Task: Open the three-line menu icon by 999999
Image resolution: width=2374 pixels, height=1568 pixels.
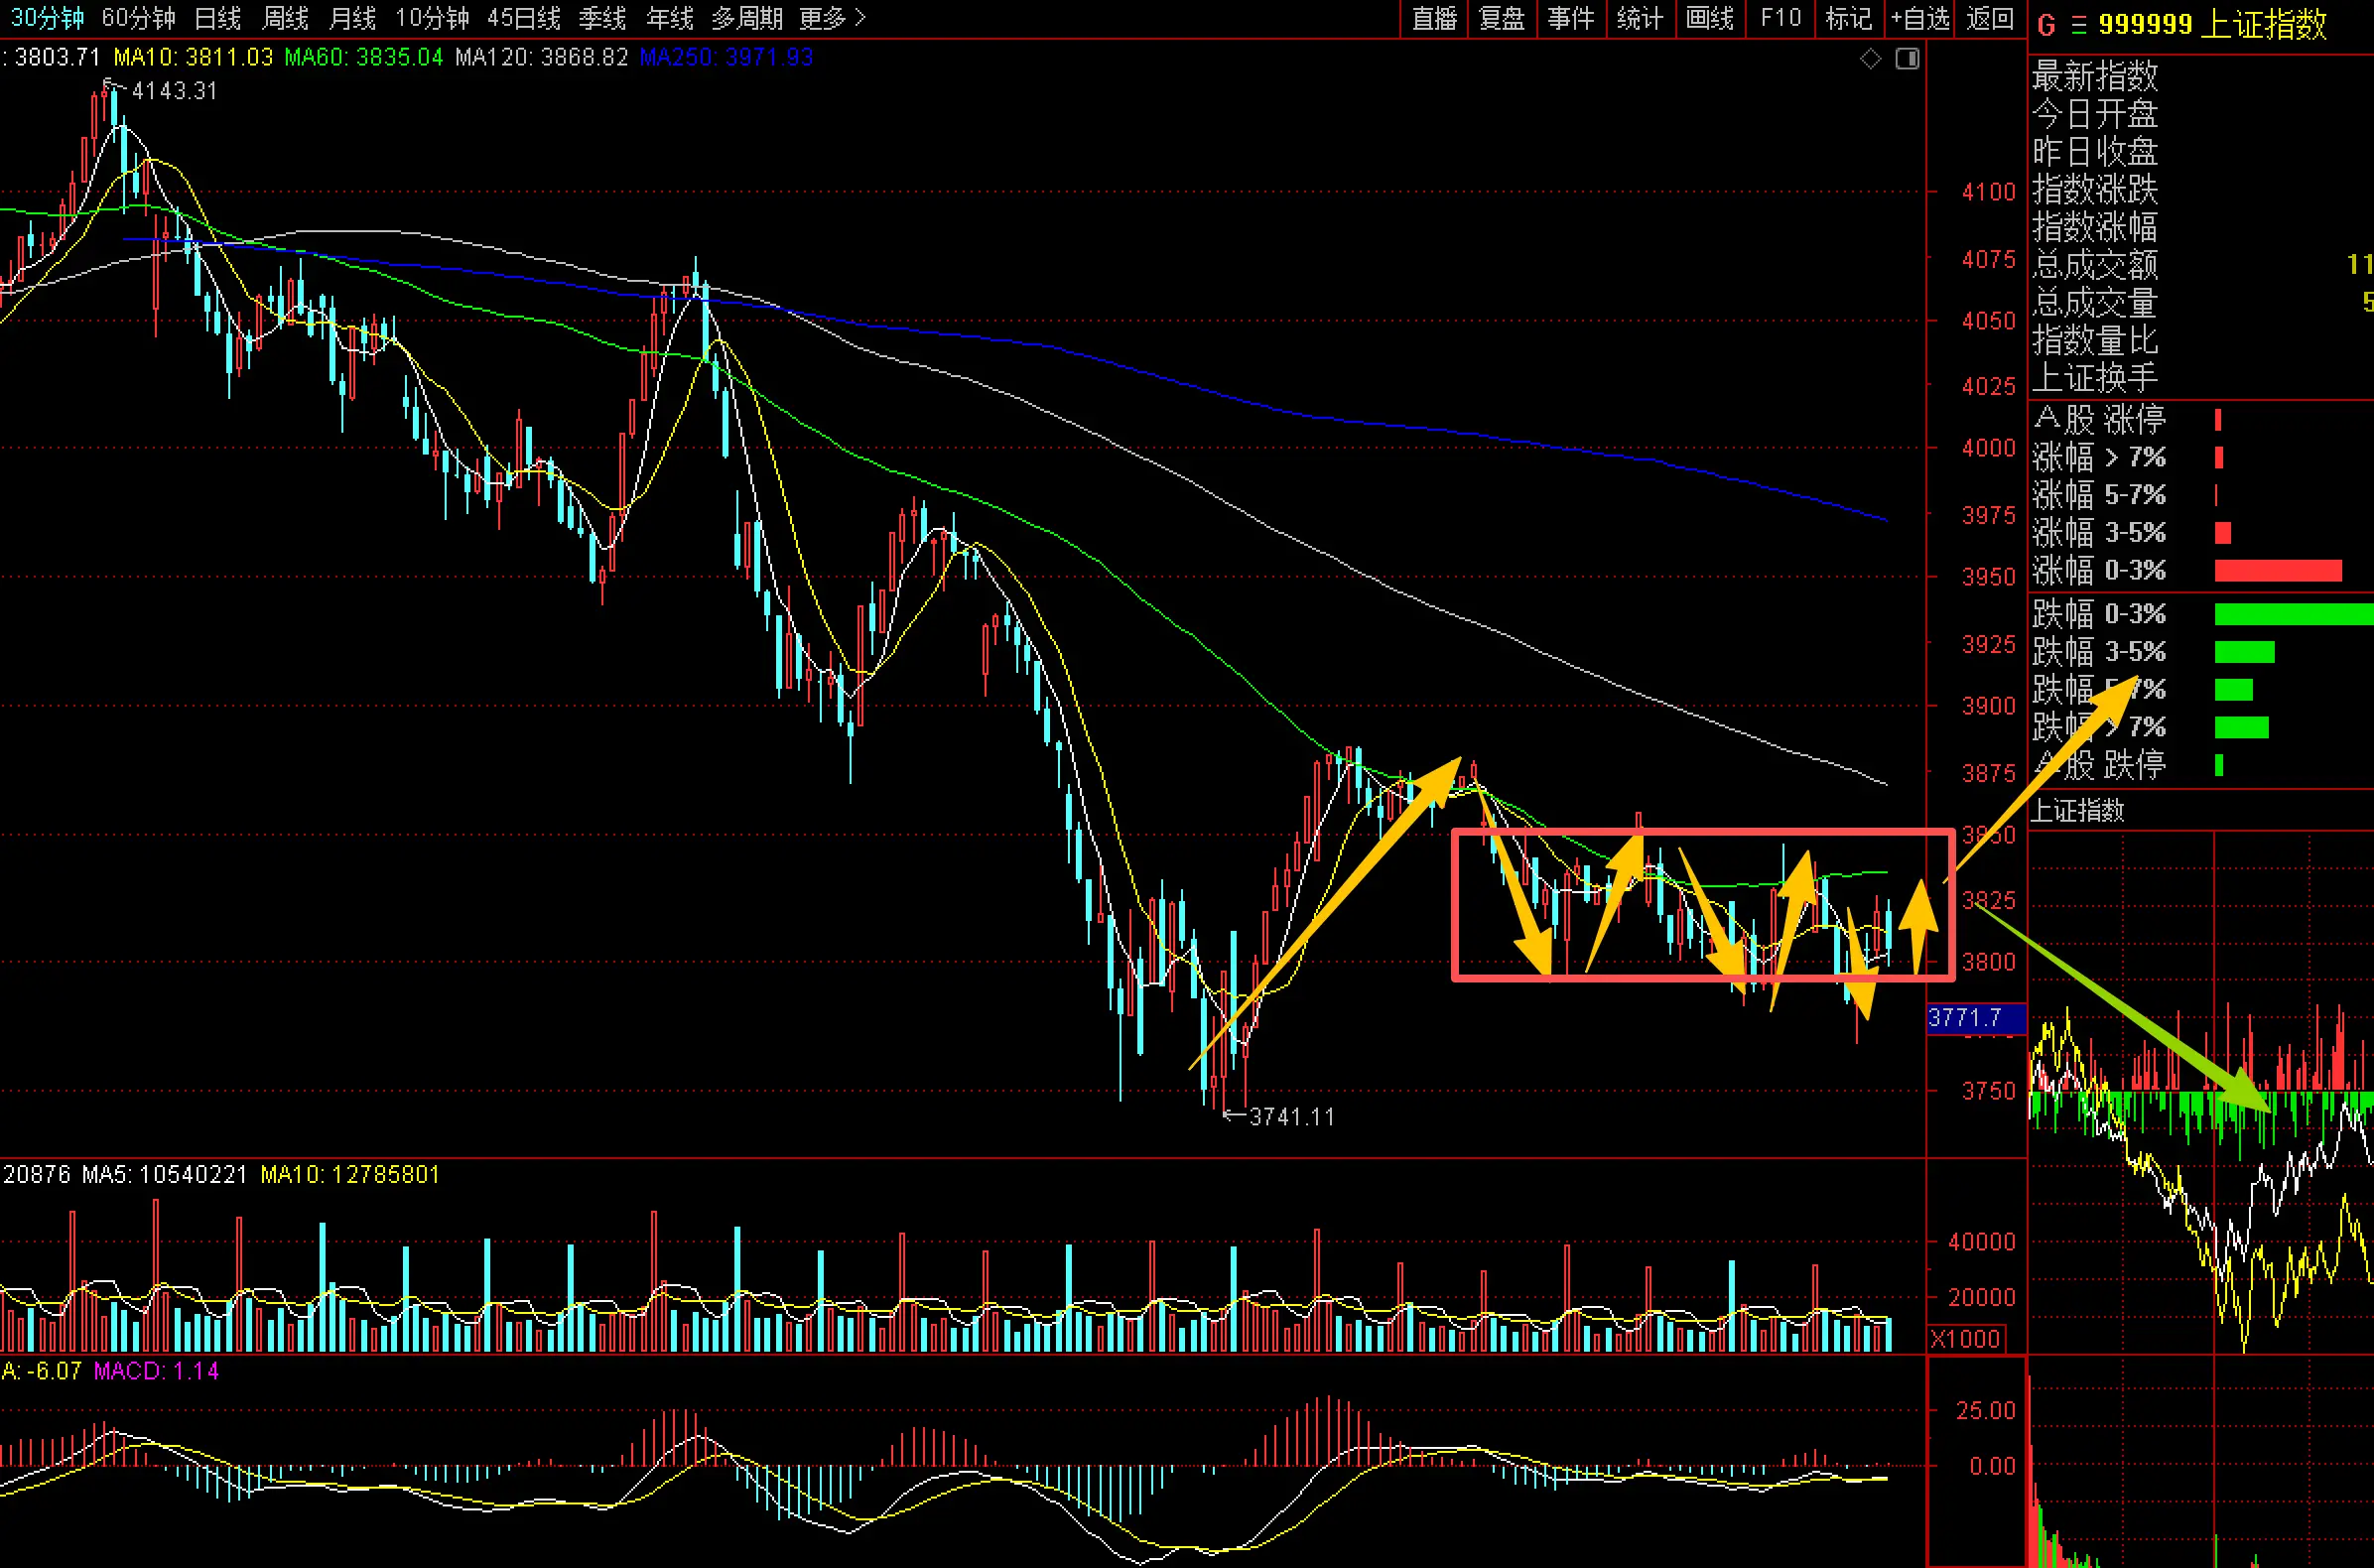Action: pyautogui.click(x=2079, y=25)
